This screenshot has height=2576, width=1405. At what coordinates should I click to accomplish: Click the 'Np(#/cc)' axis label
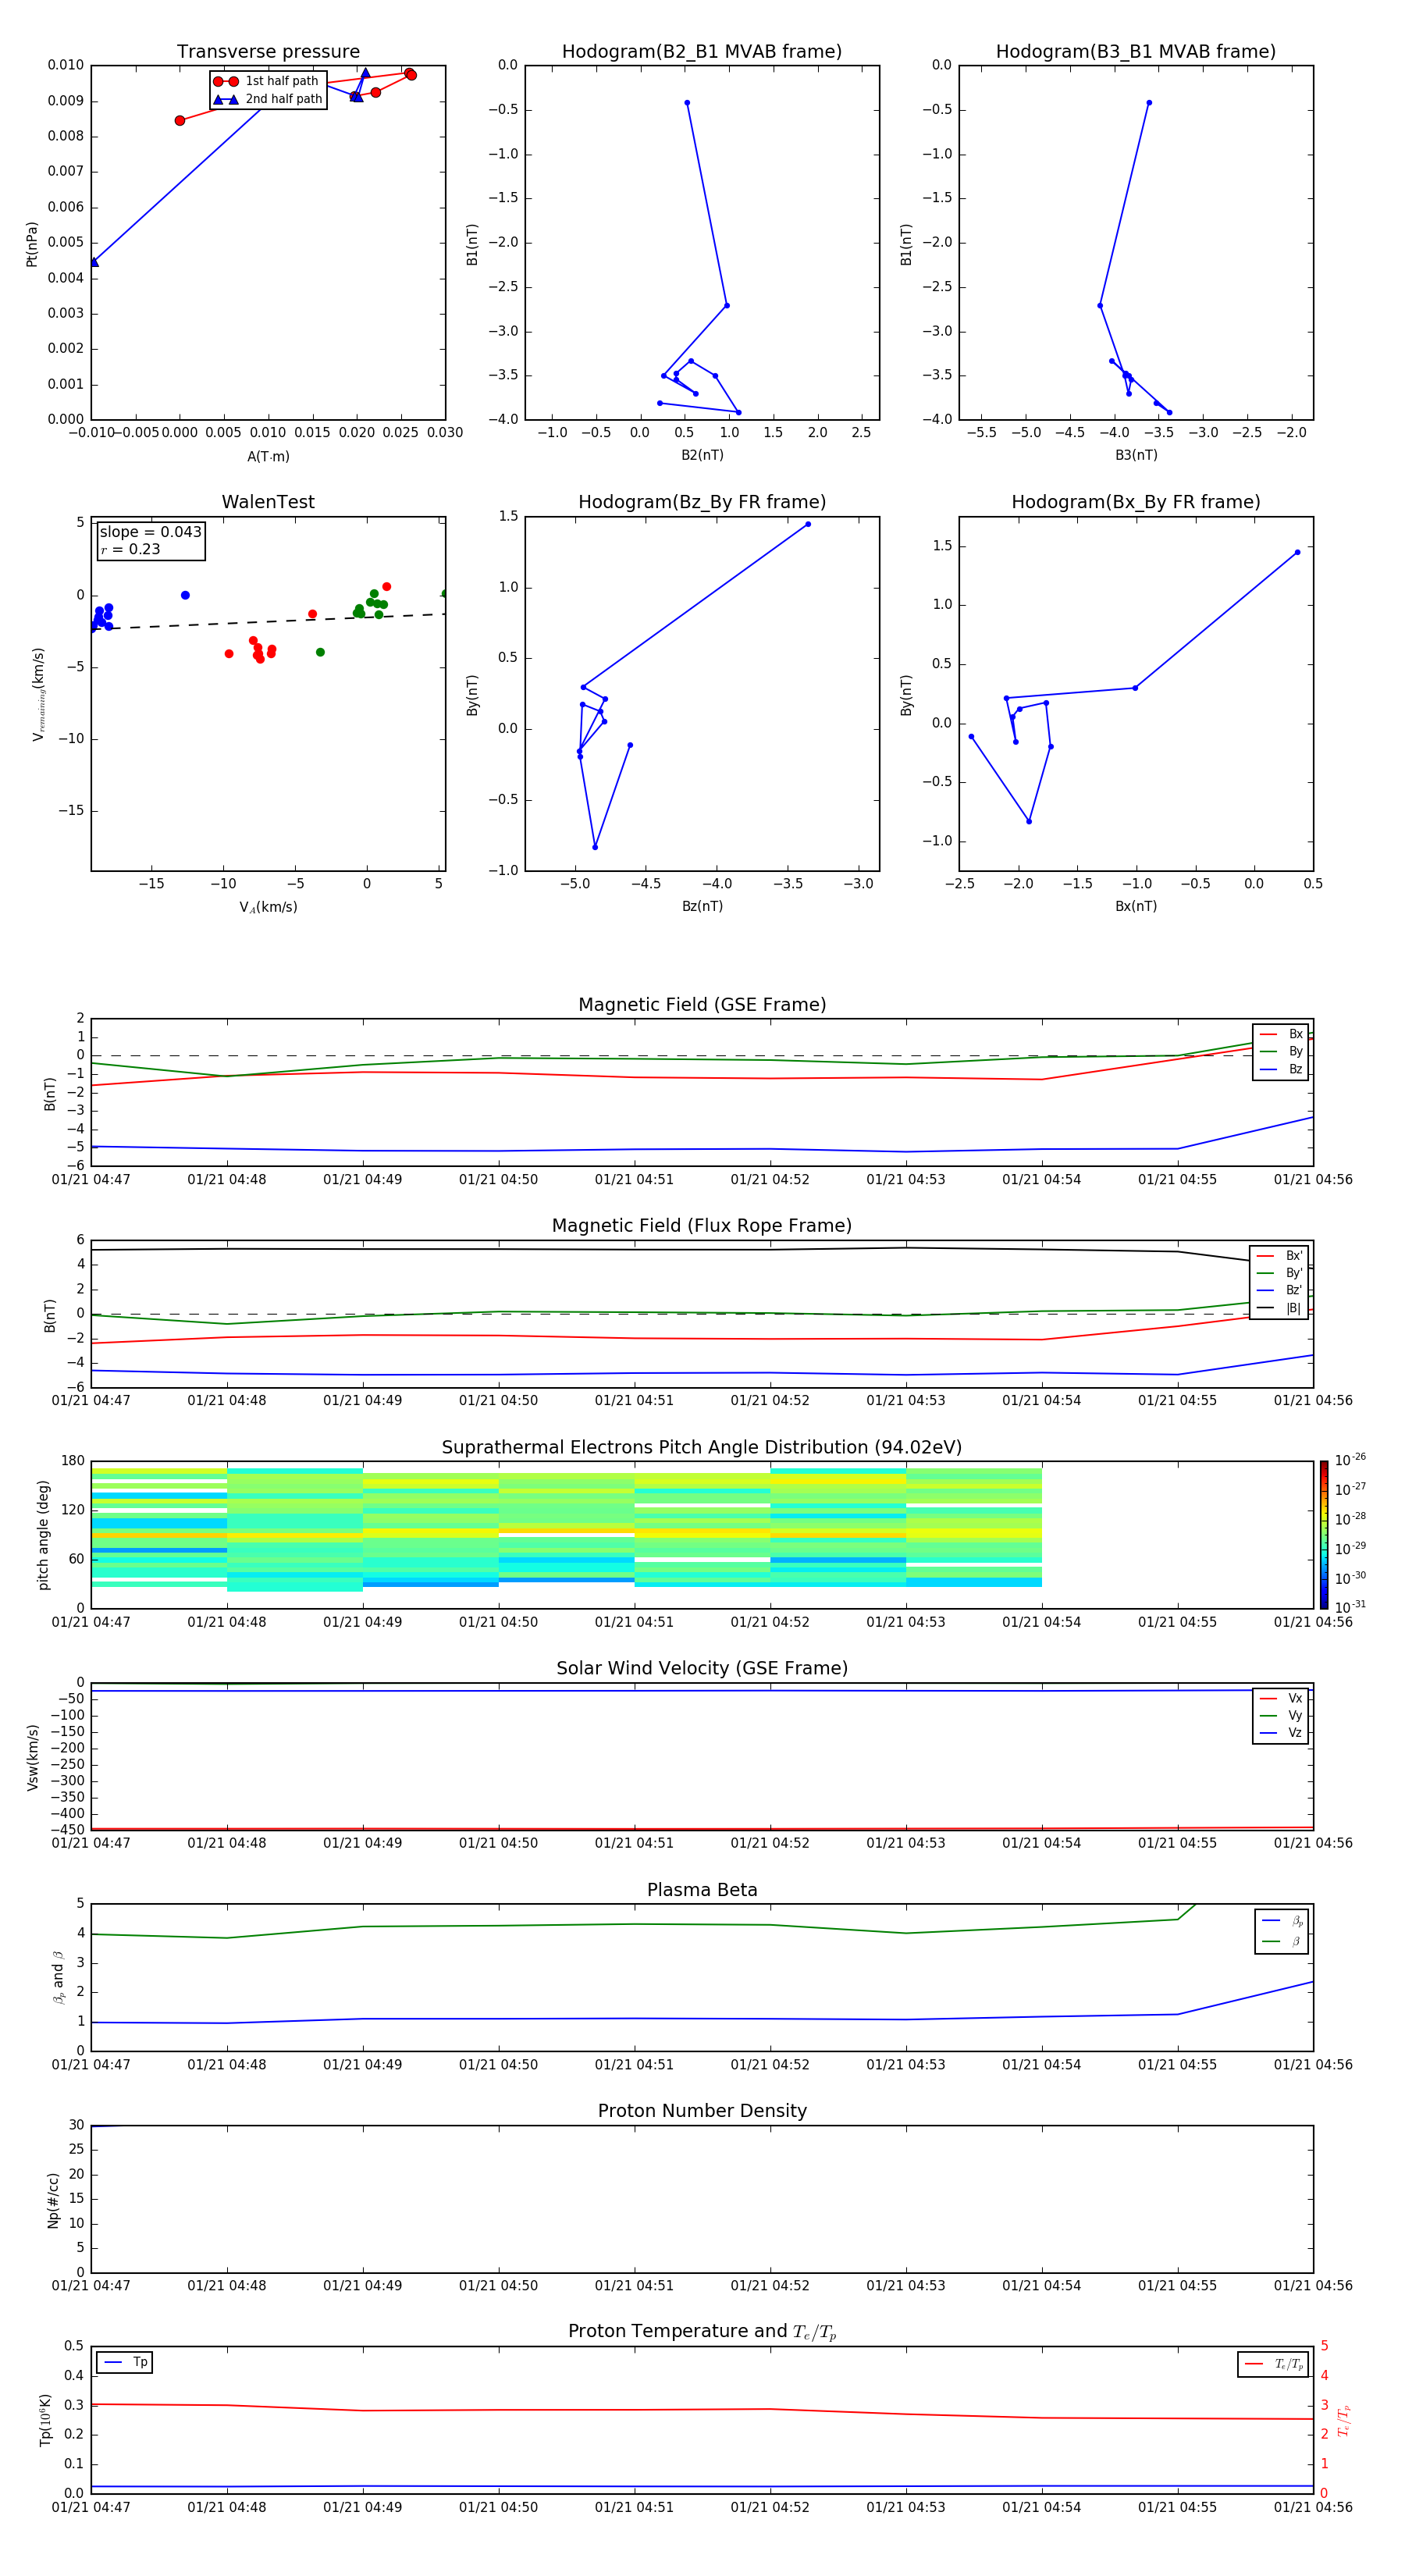pyautogui.click(x=53, y=2200)
